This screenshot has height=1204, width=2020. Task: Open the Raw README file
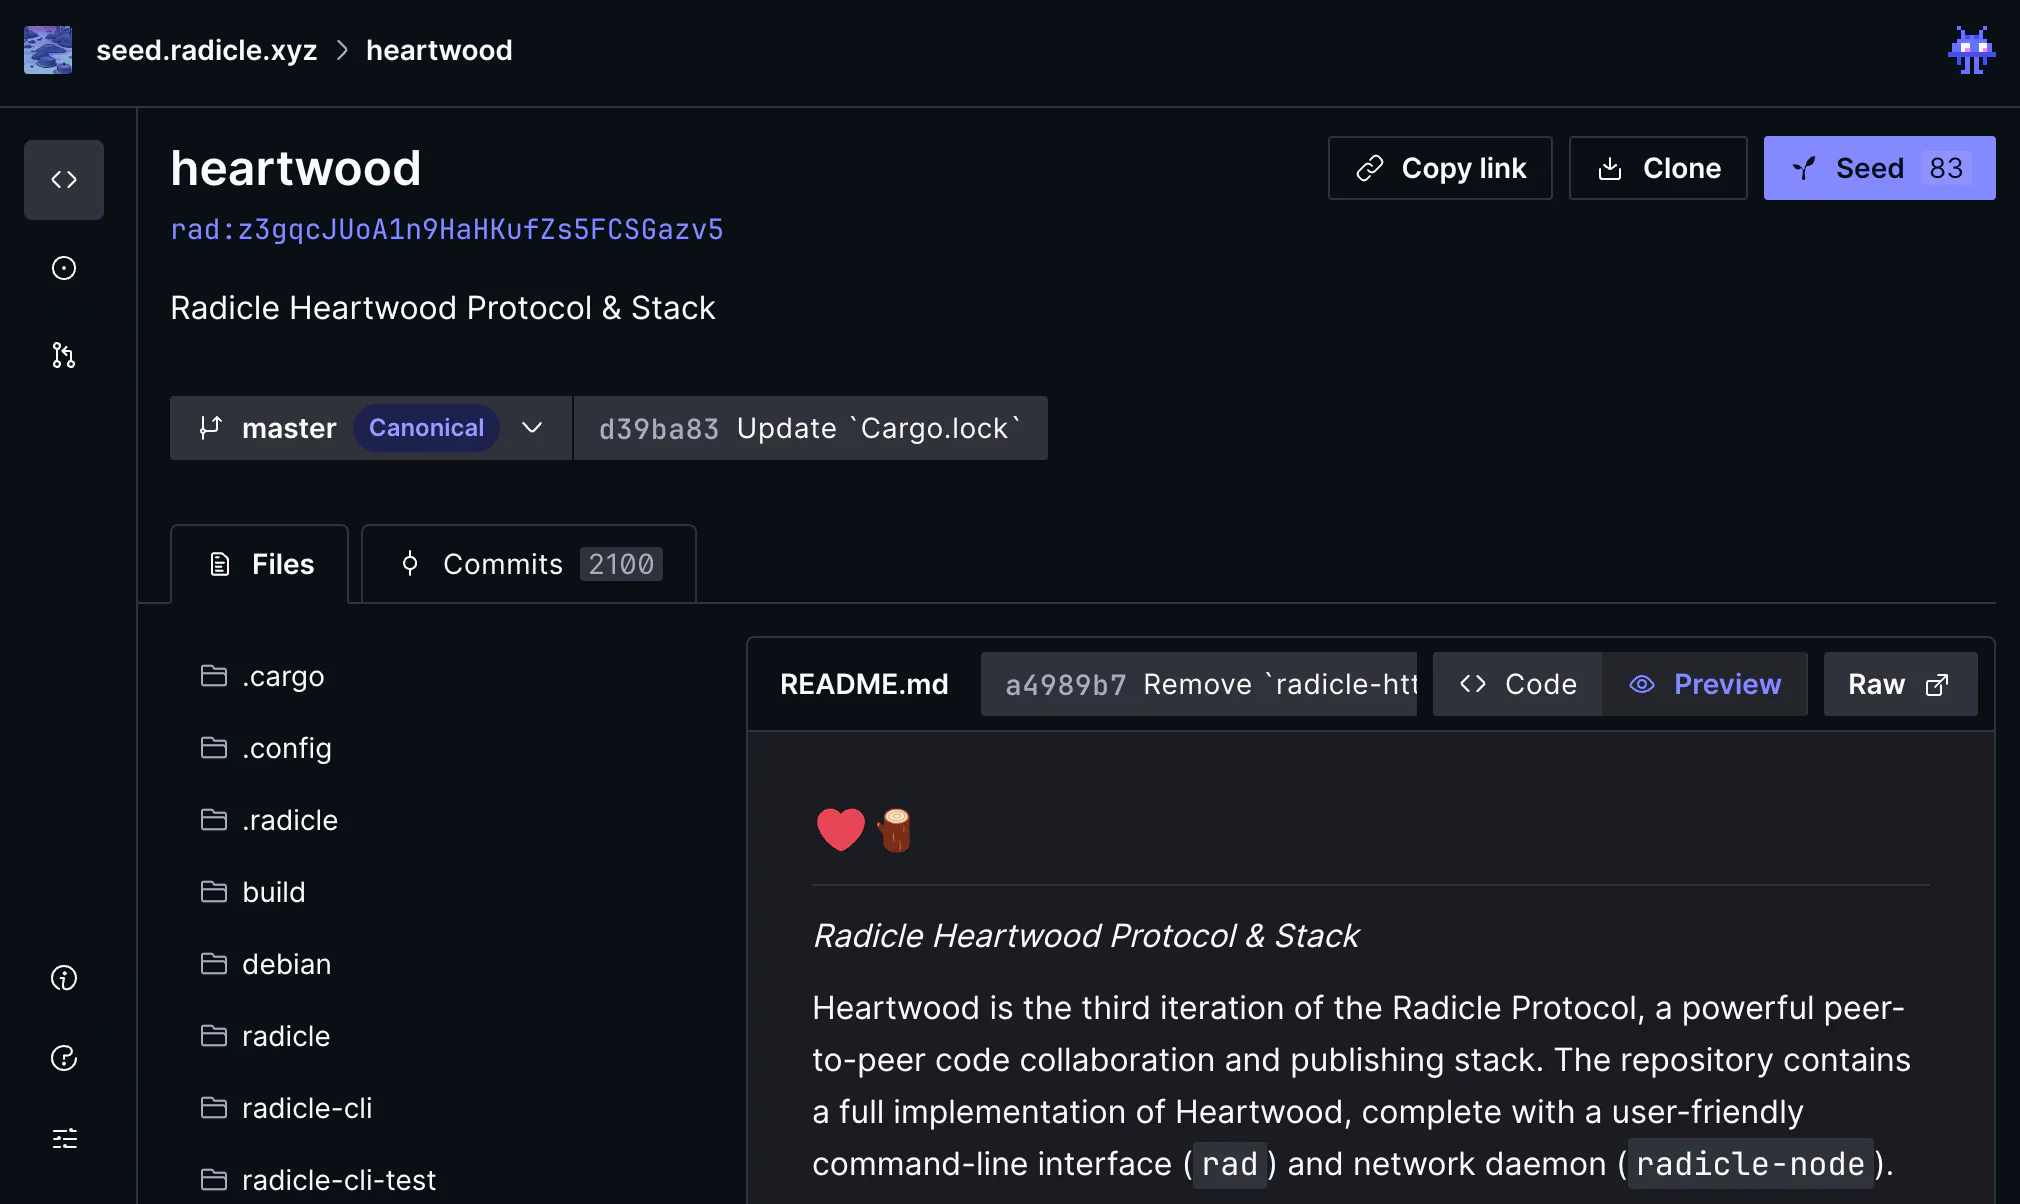1900,684
